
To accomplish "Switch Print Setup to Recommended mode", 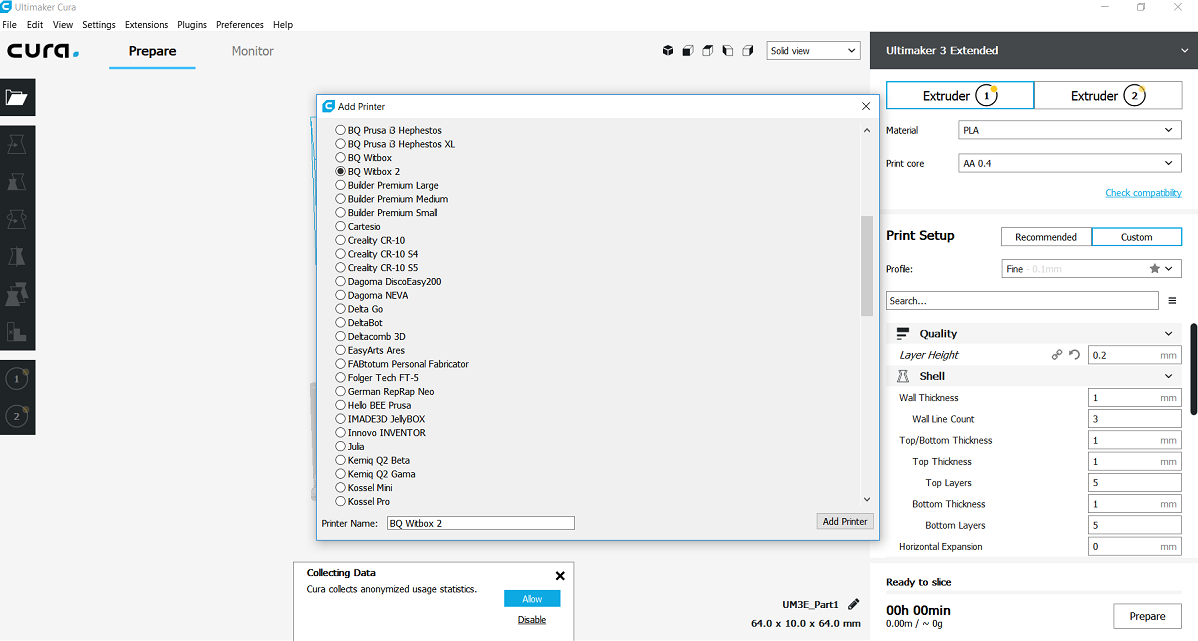I will (x=1046, y=237).
